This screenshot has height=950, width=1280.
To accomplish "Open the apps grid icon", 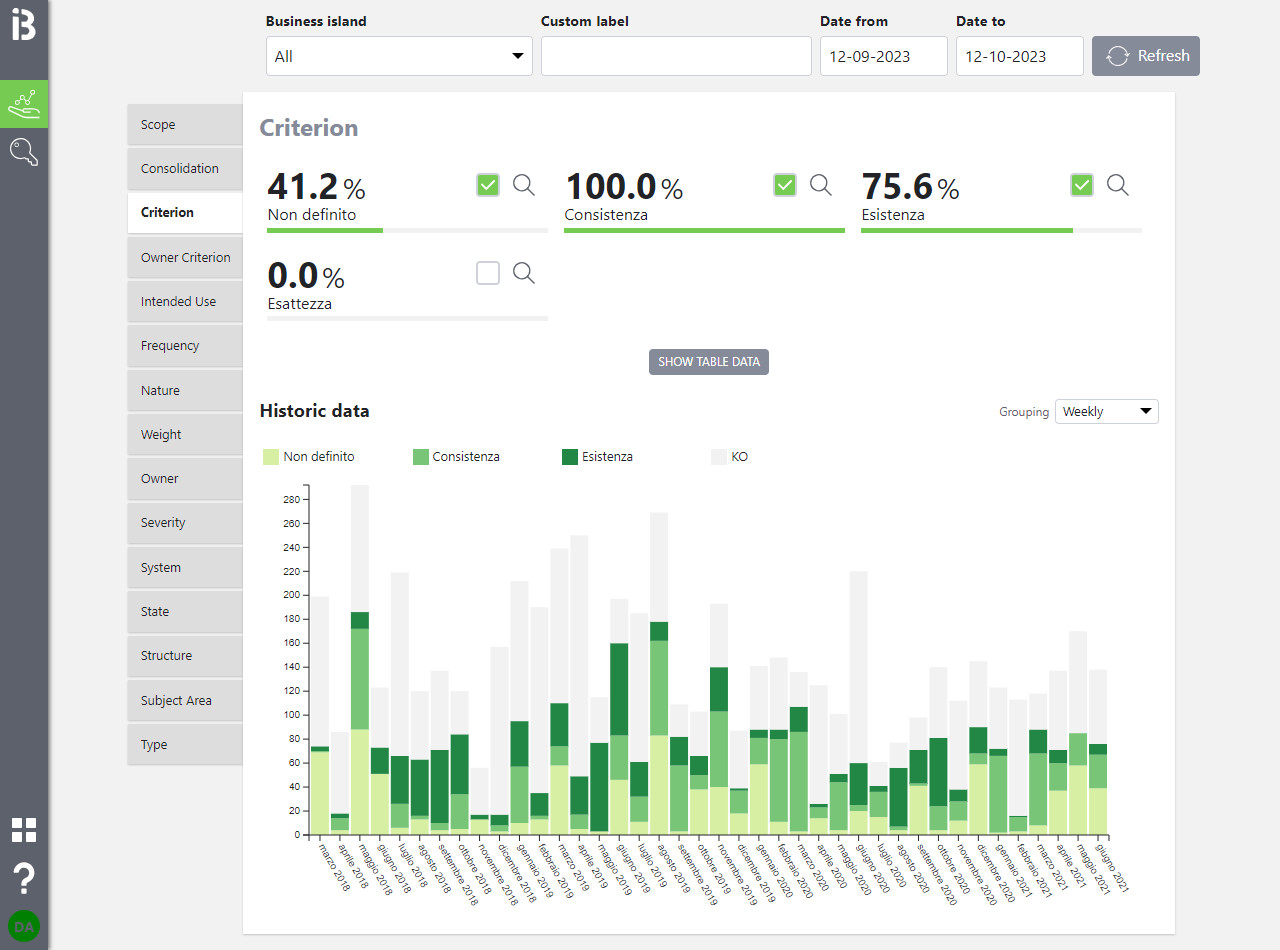I will coord(24,829).
